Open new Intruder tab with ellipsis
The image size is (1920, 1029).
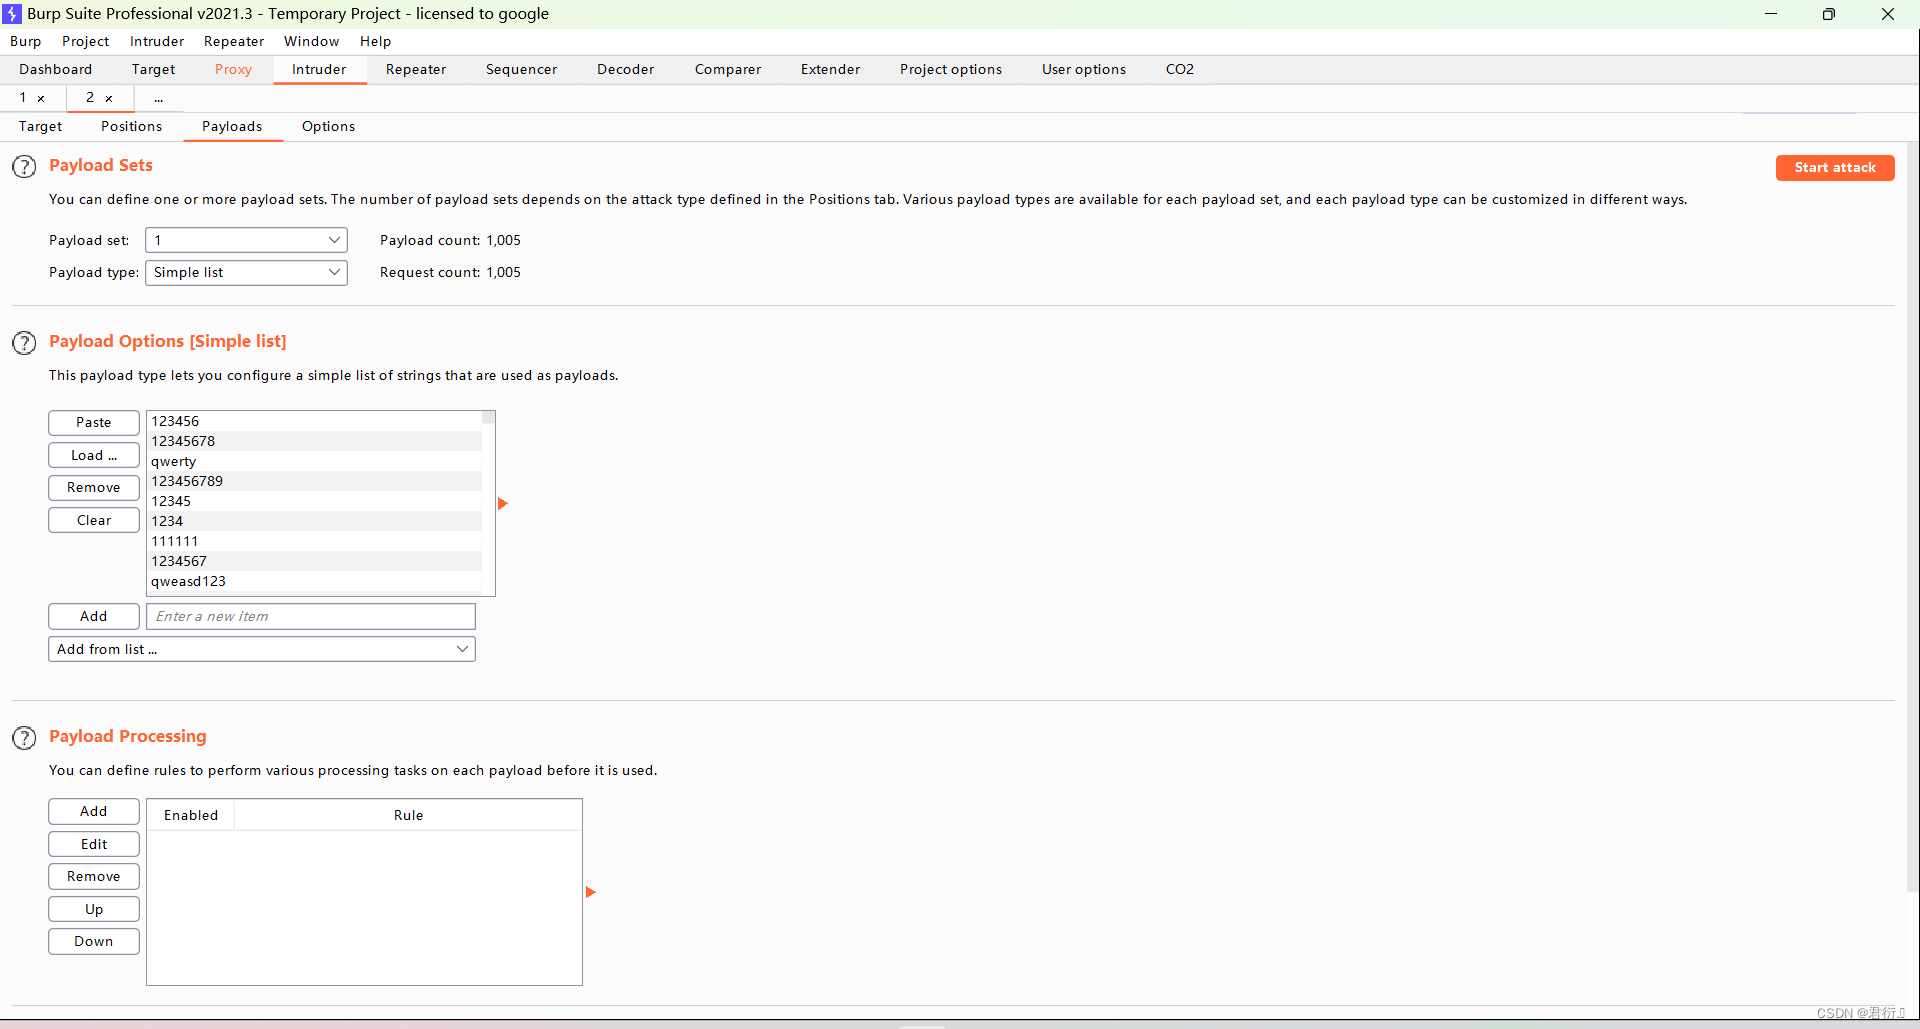pos(158,98)
